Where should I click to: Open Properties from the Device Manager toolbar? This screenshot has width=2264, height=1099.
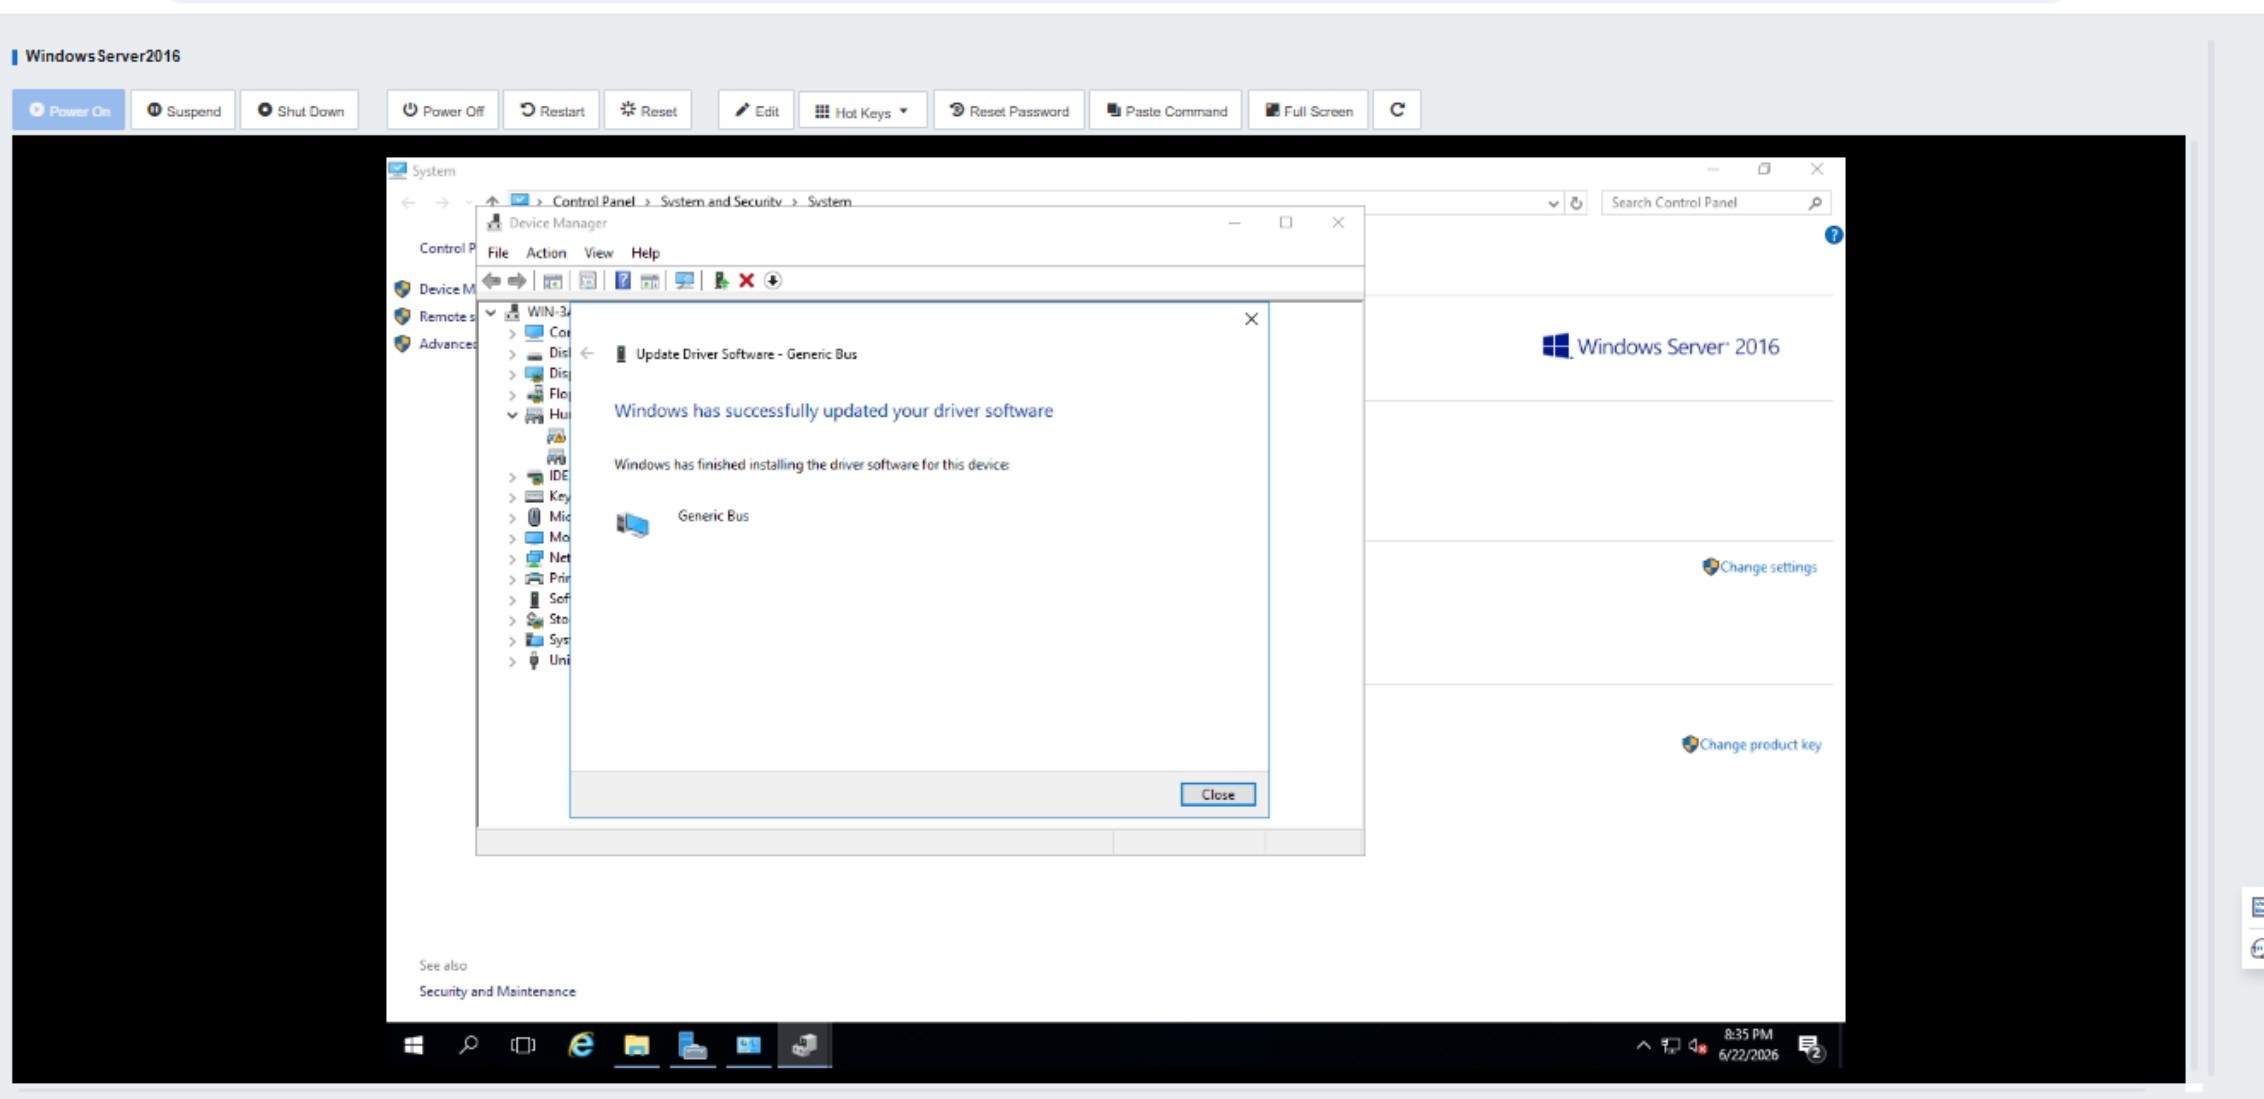pos(588,281)
